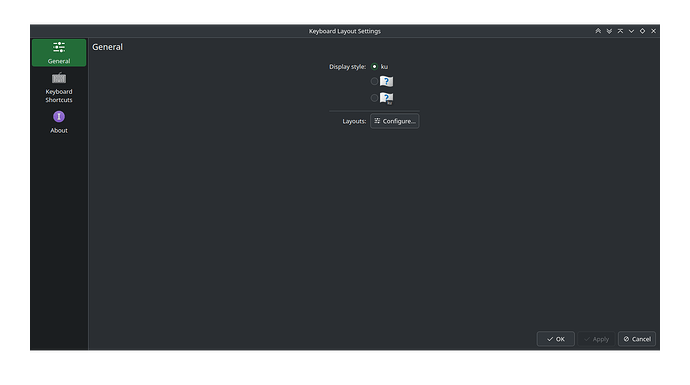
Task: Click the keep-below double down-arrow titlebar icon
Action: click(x=609, y=31)
